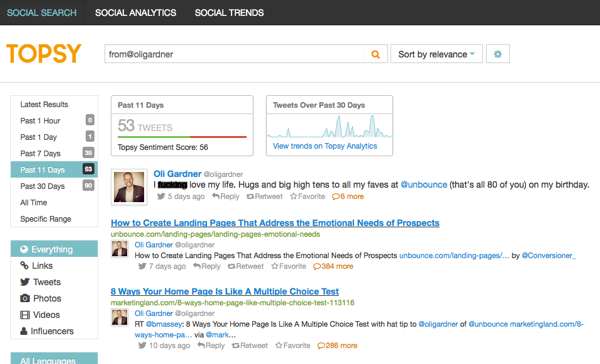Click the TOPSY logo

(44, 53)
